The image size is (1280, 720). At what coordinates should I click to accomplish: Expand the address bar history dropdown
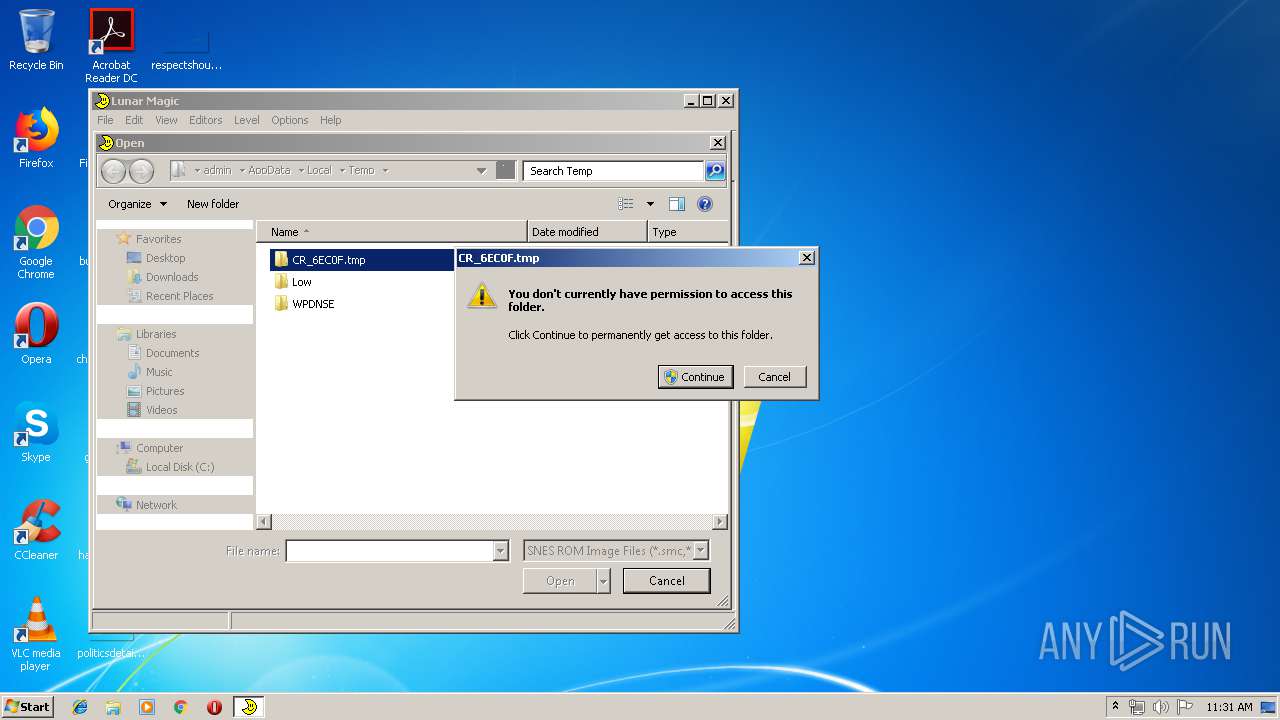(481, 171)
